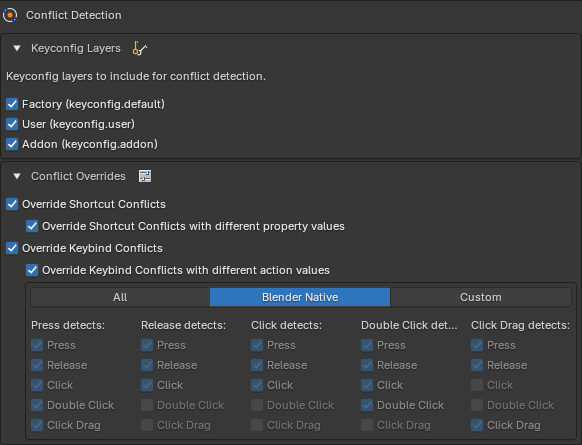Disable Override Shortcut Conflicts
This screenshot has height=445, width=582.
coord(12,204)
